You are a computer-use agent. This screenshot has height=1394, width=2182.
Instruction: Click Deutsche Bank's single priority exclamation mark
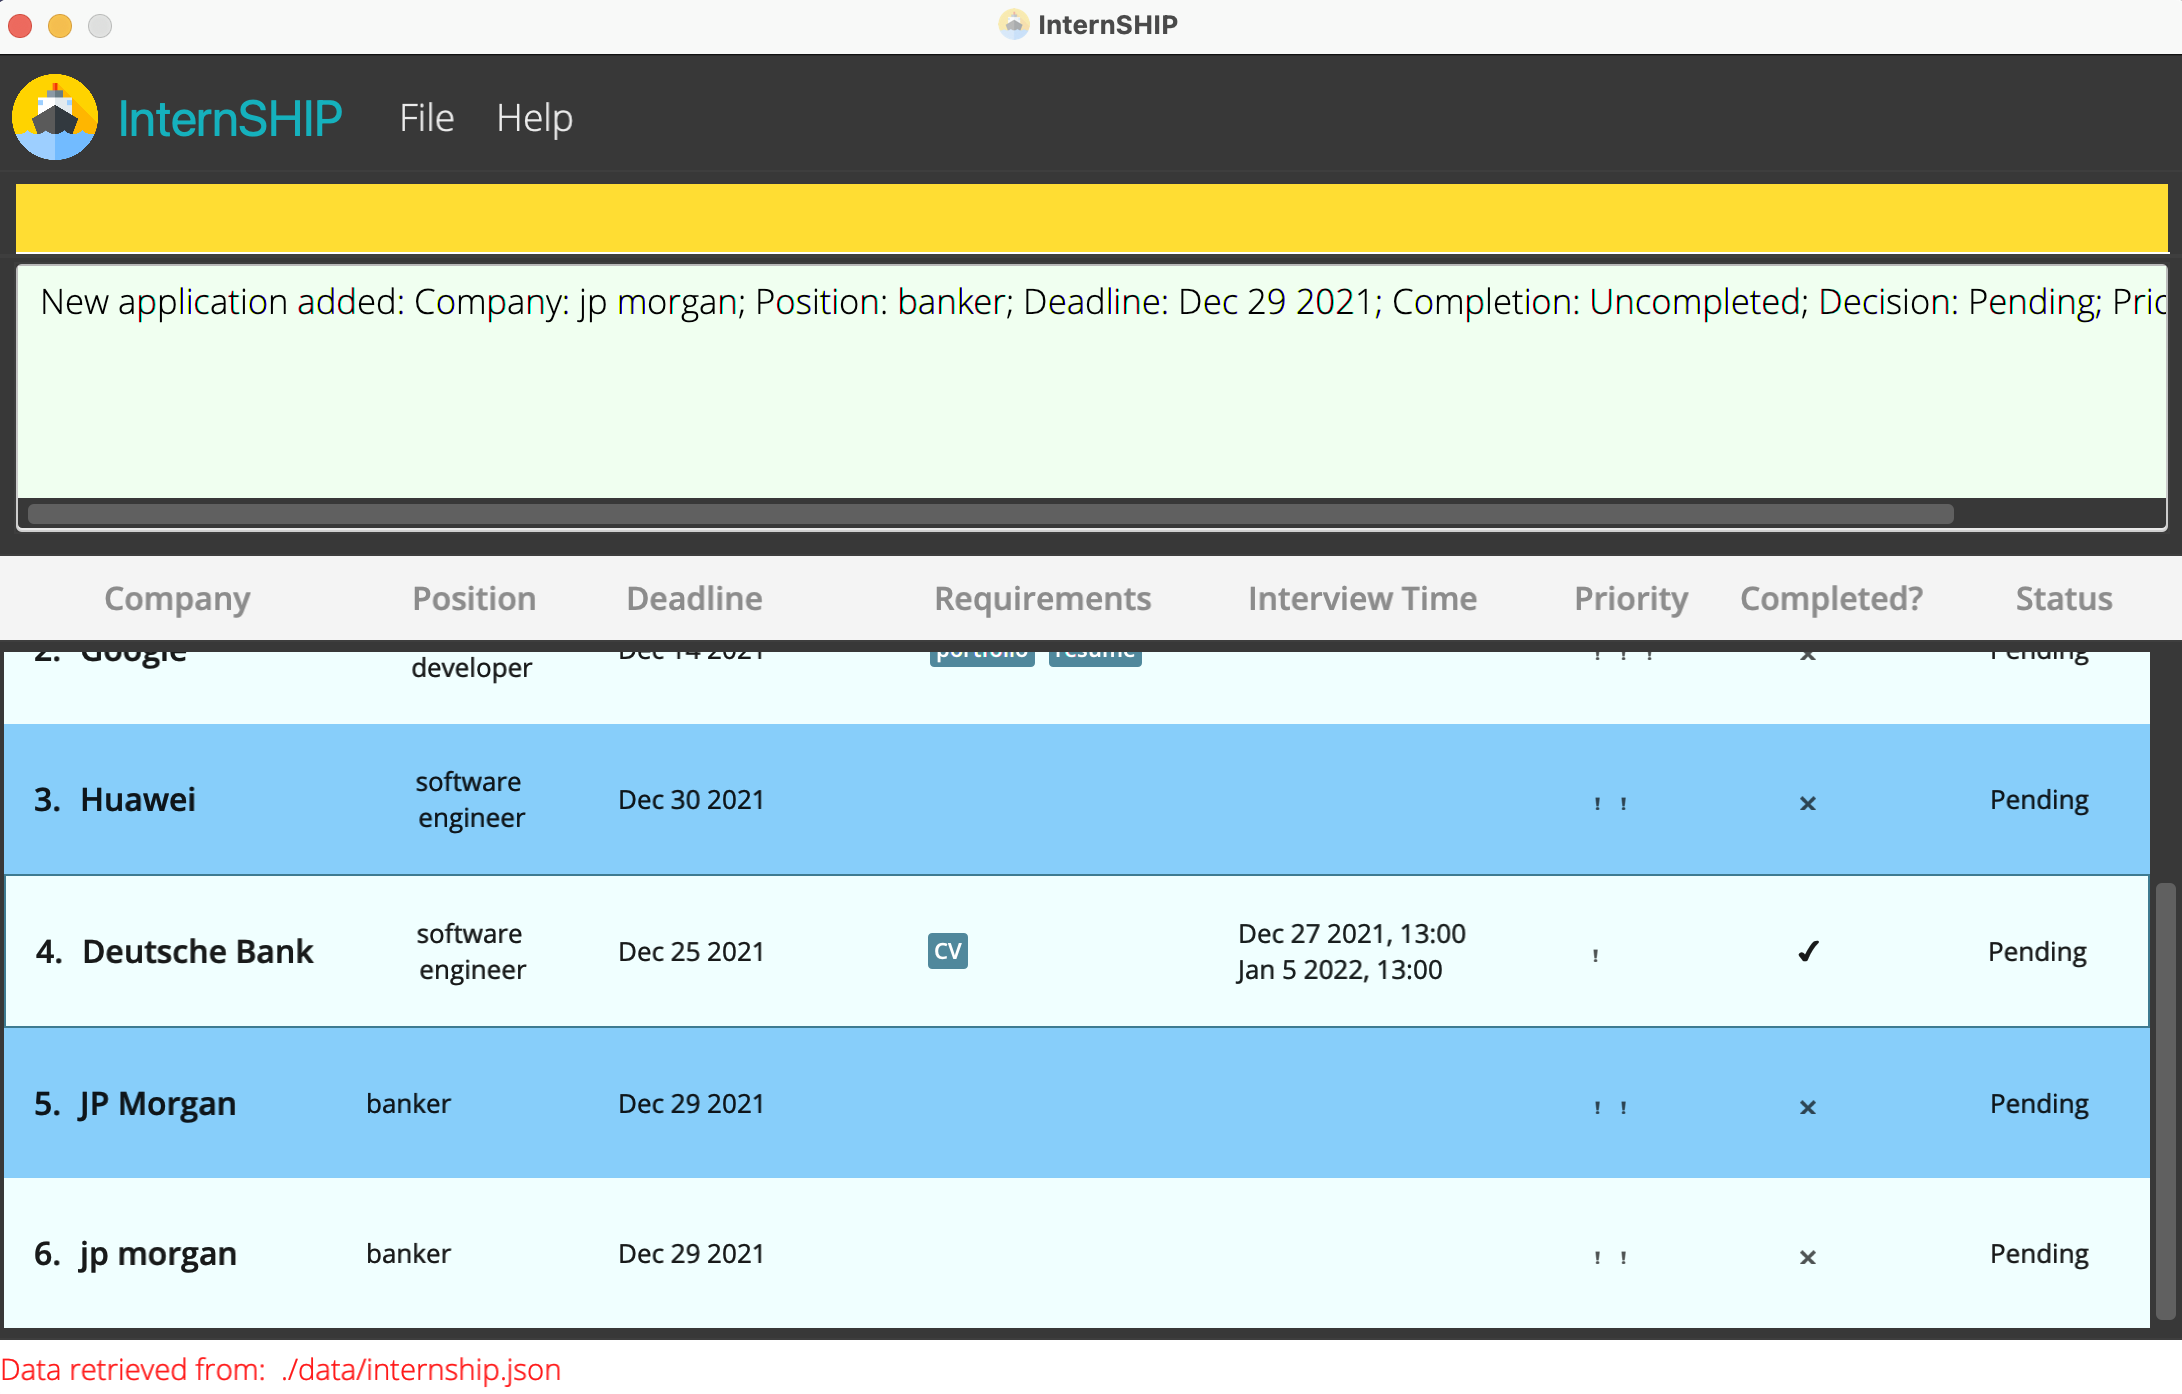point(1595,955)
